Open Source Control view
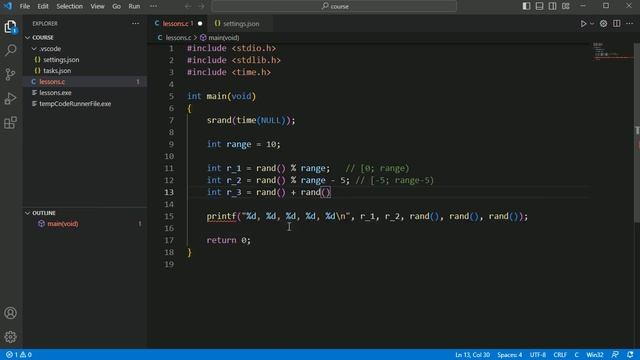The height and width of the screenshot is (360, 640). (x=11, y=74)
